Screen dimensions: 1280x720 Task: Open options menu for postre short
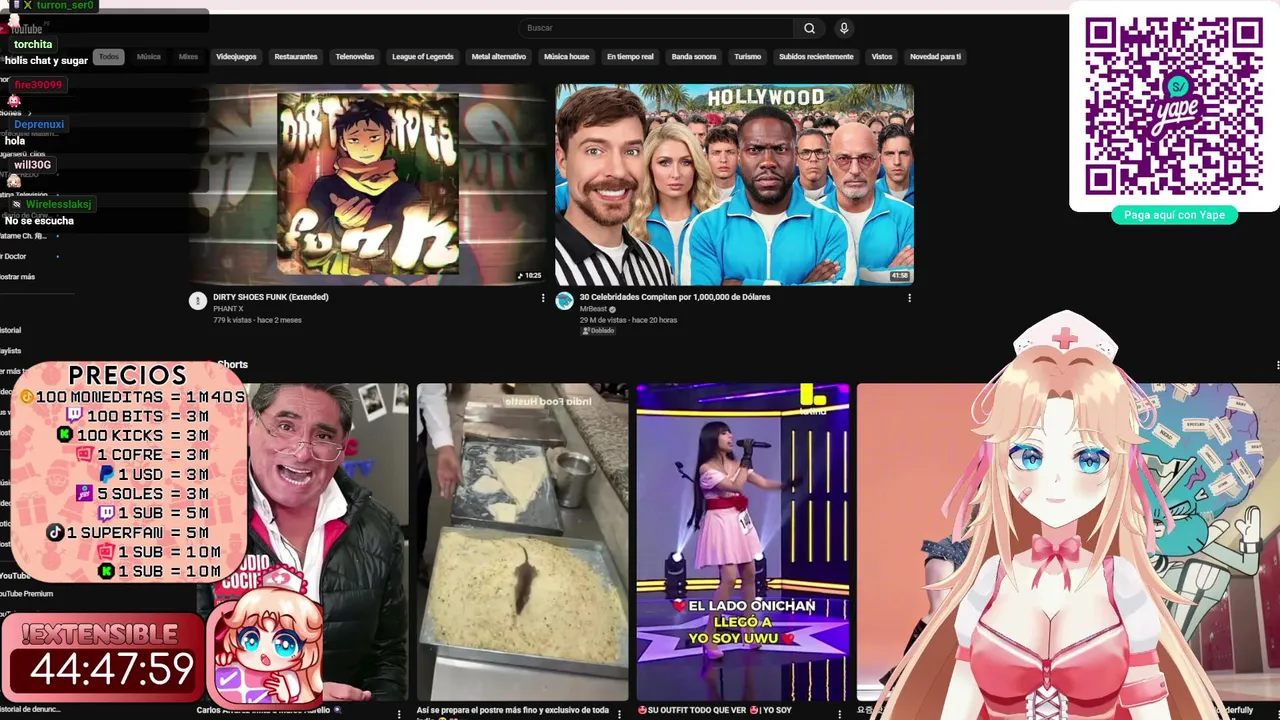point(620,714)
